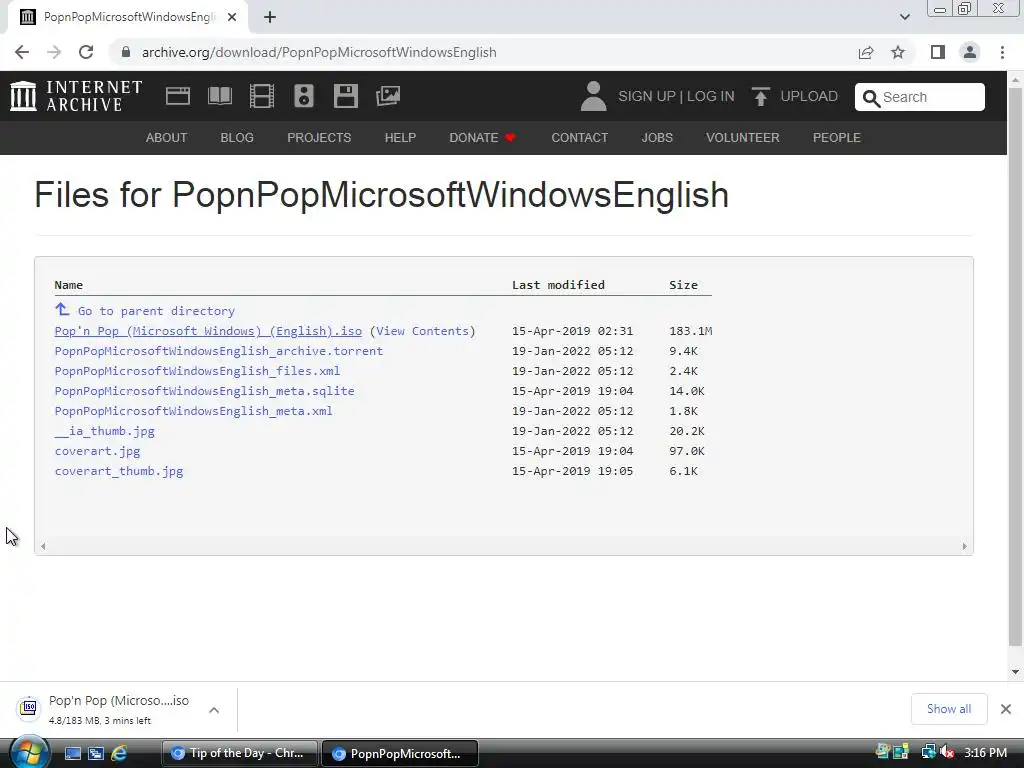Click the file list left scroll arrow
Image resolution: width=1024 pixels, height=768 pixels.
[43, 547]
